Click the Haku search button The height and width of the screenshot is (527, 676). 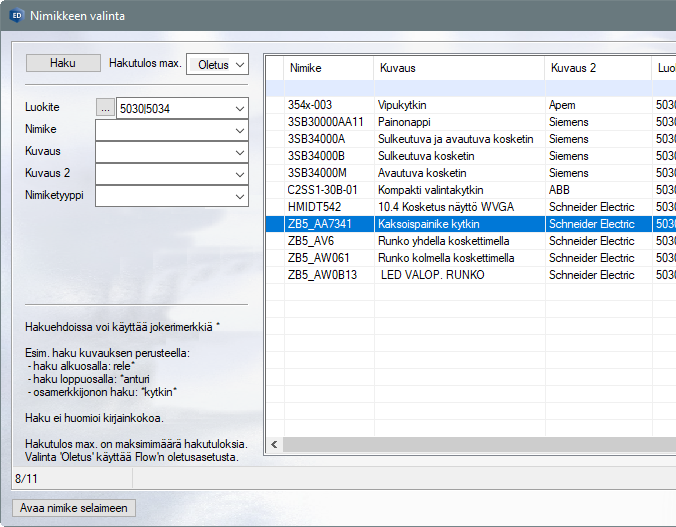tap(62, 63)
